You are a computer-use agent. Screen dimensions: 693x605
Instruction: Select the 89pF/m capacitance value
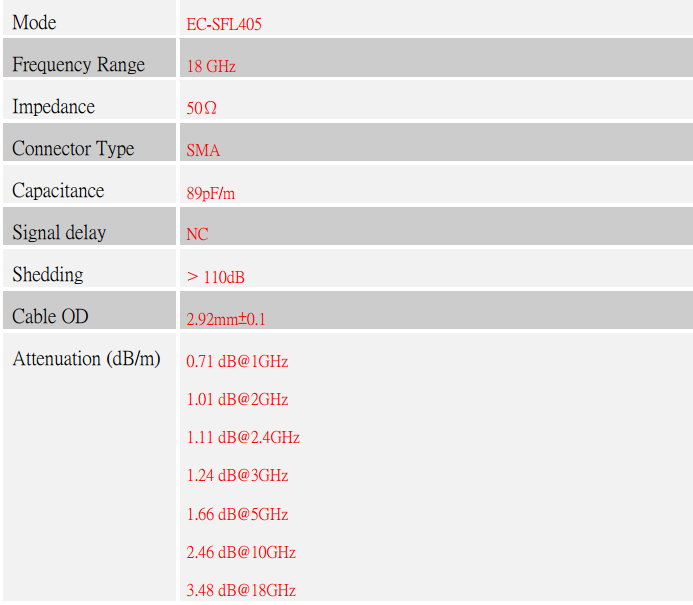(210, 193)
